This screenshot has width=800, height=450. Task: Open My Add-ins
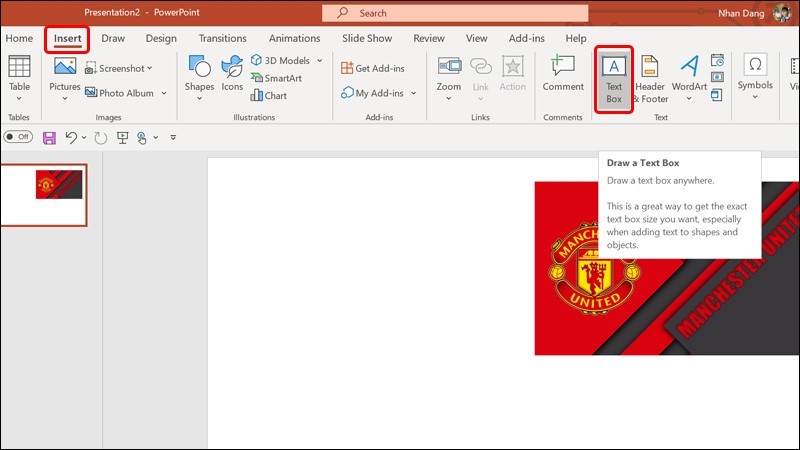point(373,93)
